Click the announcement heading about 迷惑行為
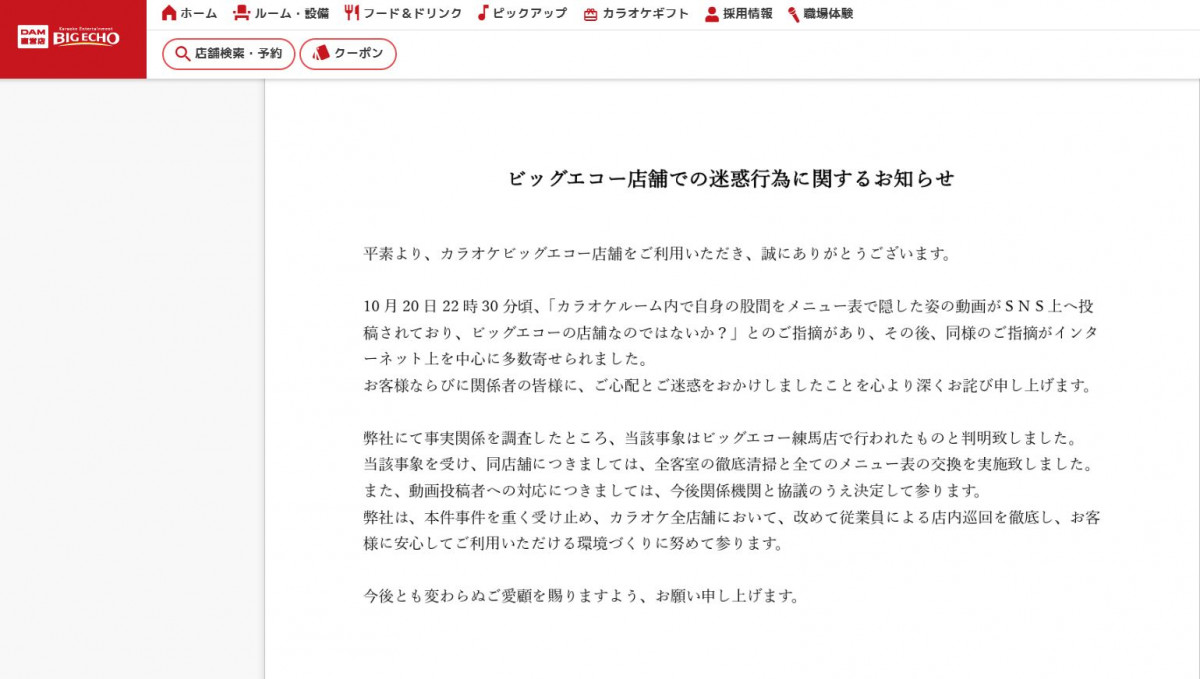This screenshot has width=1200, height=679. pos(732,178)
